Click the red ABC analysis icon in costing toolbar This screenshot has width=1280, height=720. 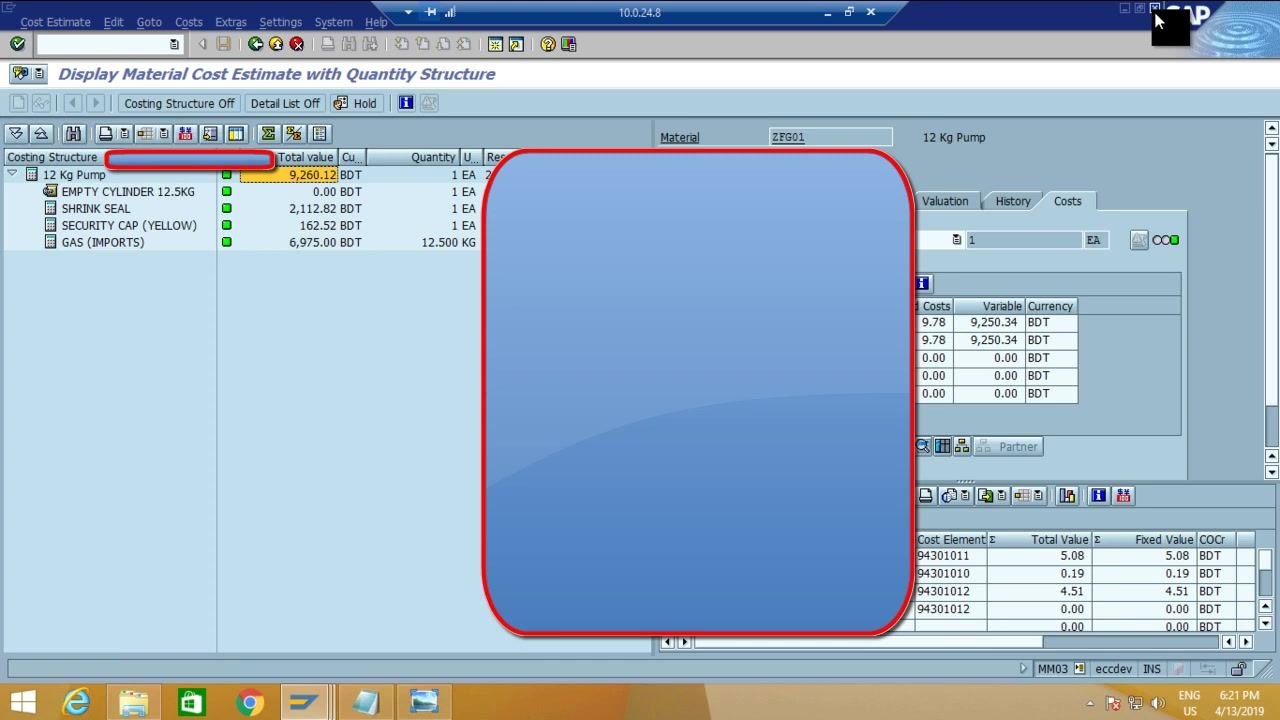tap(185, 134)
